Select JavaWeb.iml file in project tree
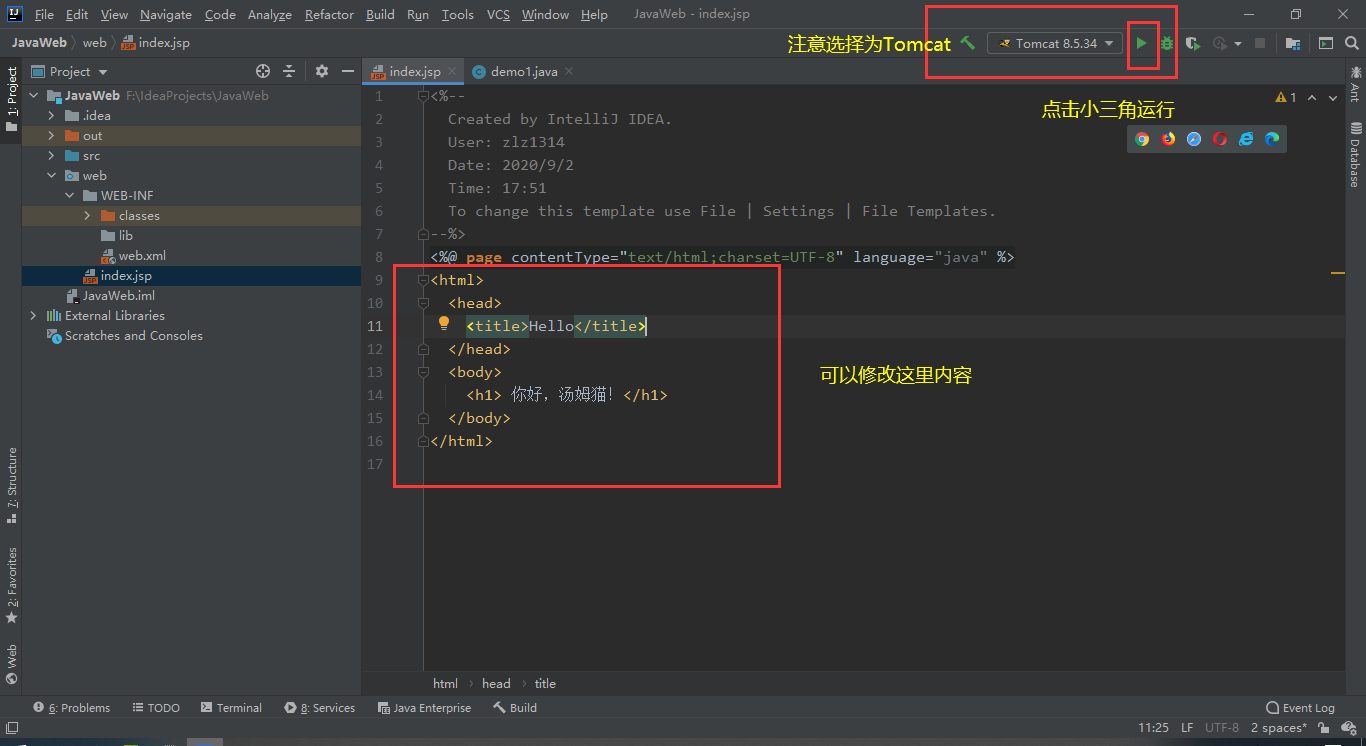Screen dimensions: 1366x746 pos(118,295)
